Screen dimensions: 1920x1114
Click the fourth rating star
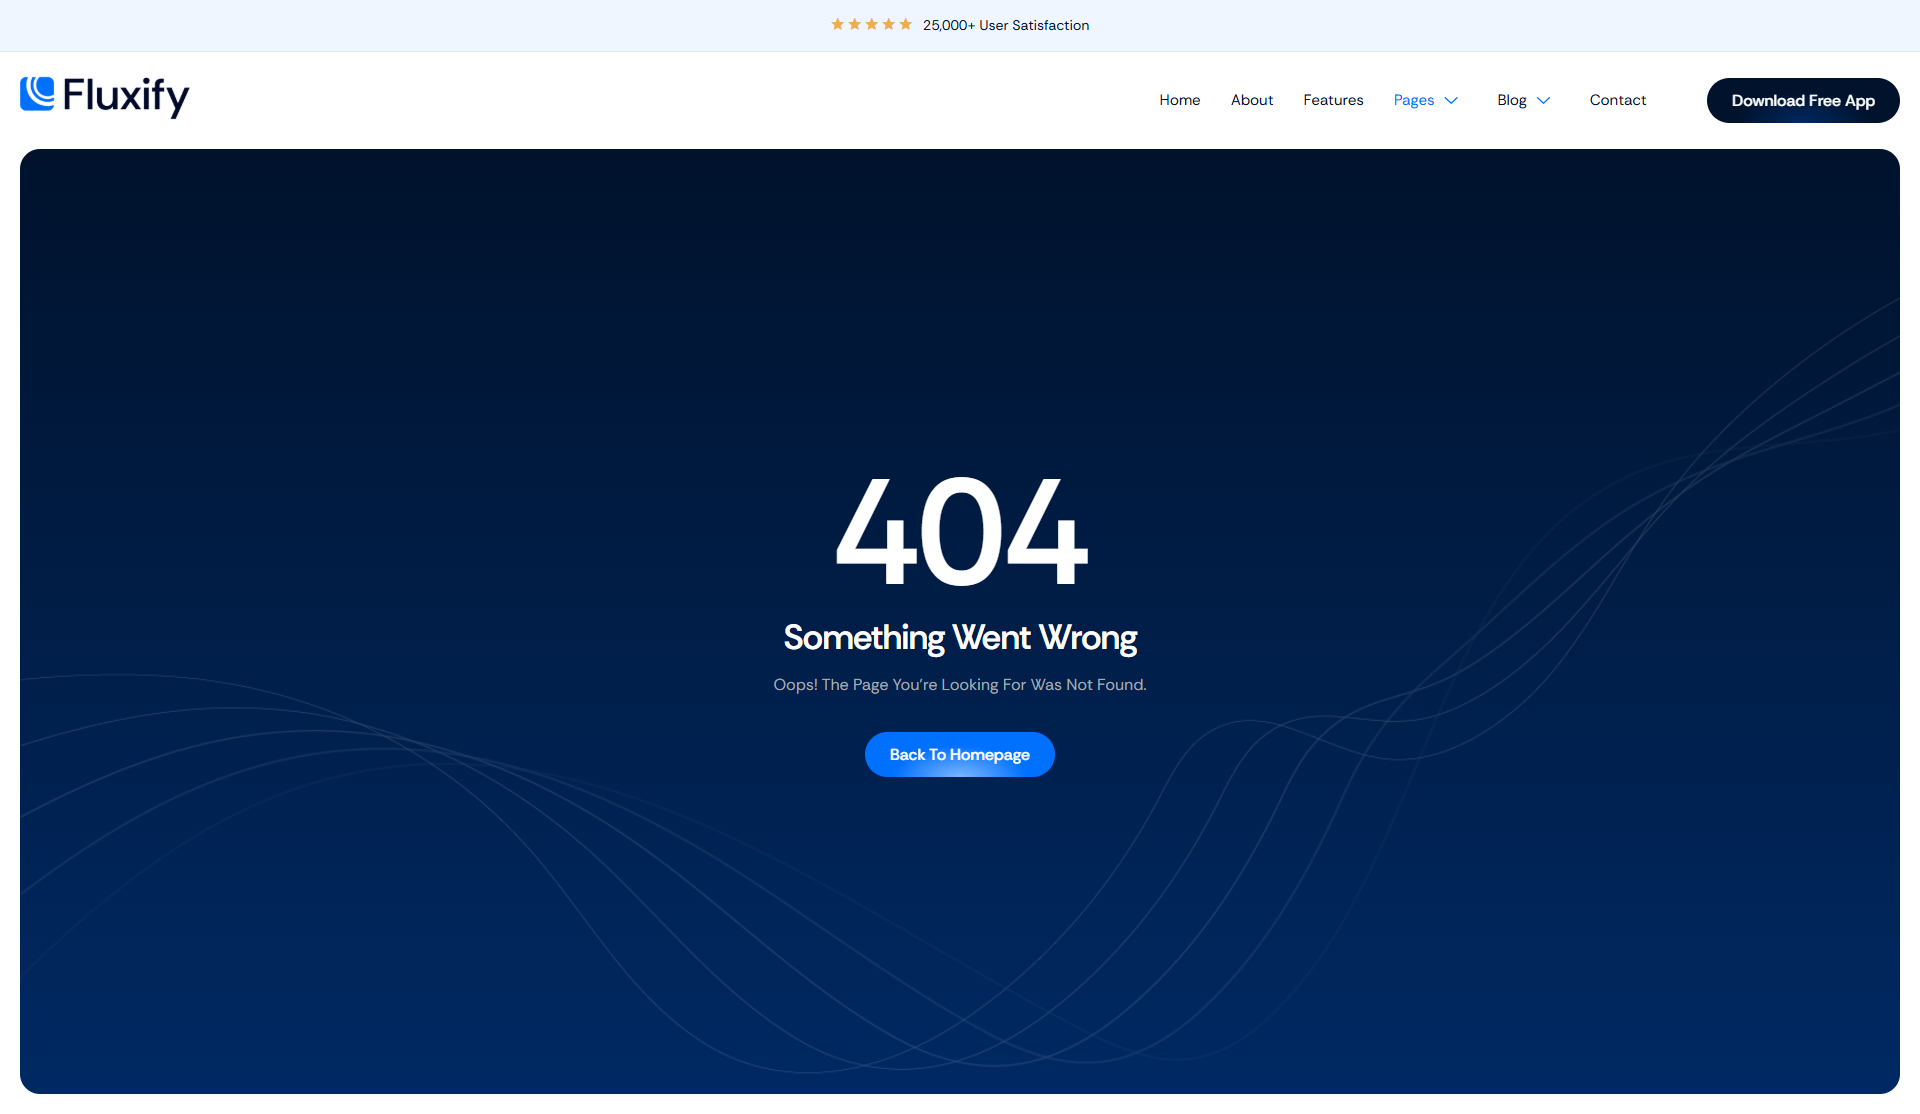pos(888,24)
